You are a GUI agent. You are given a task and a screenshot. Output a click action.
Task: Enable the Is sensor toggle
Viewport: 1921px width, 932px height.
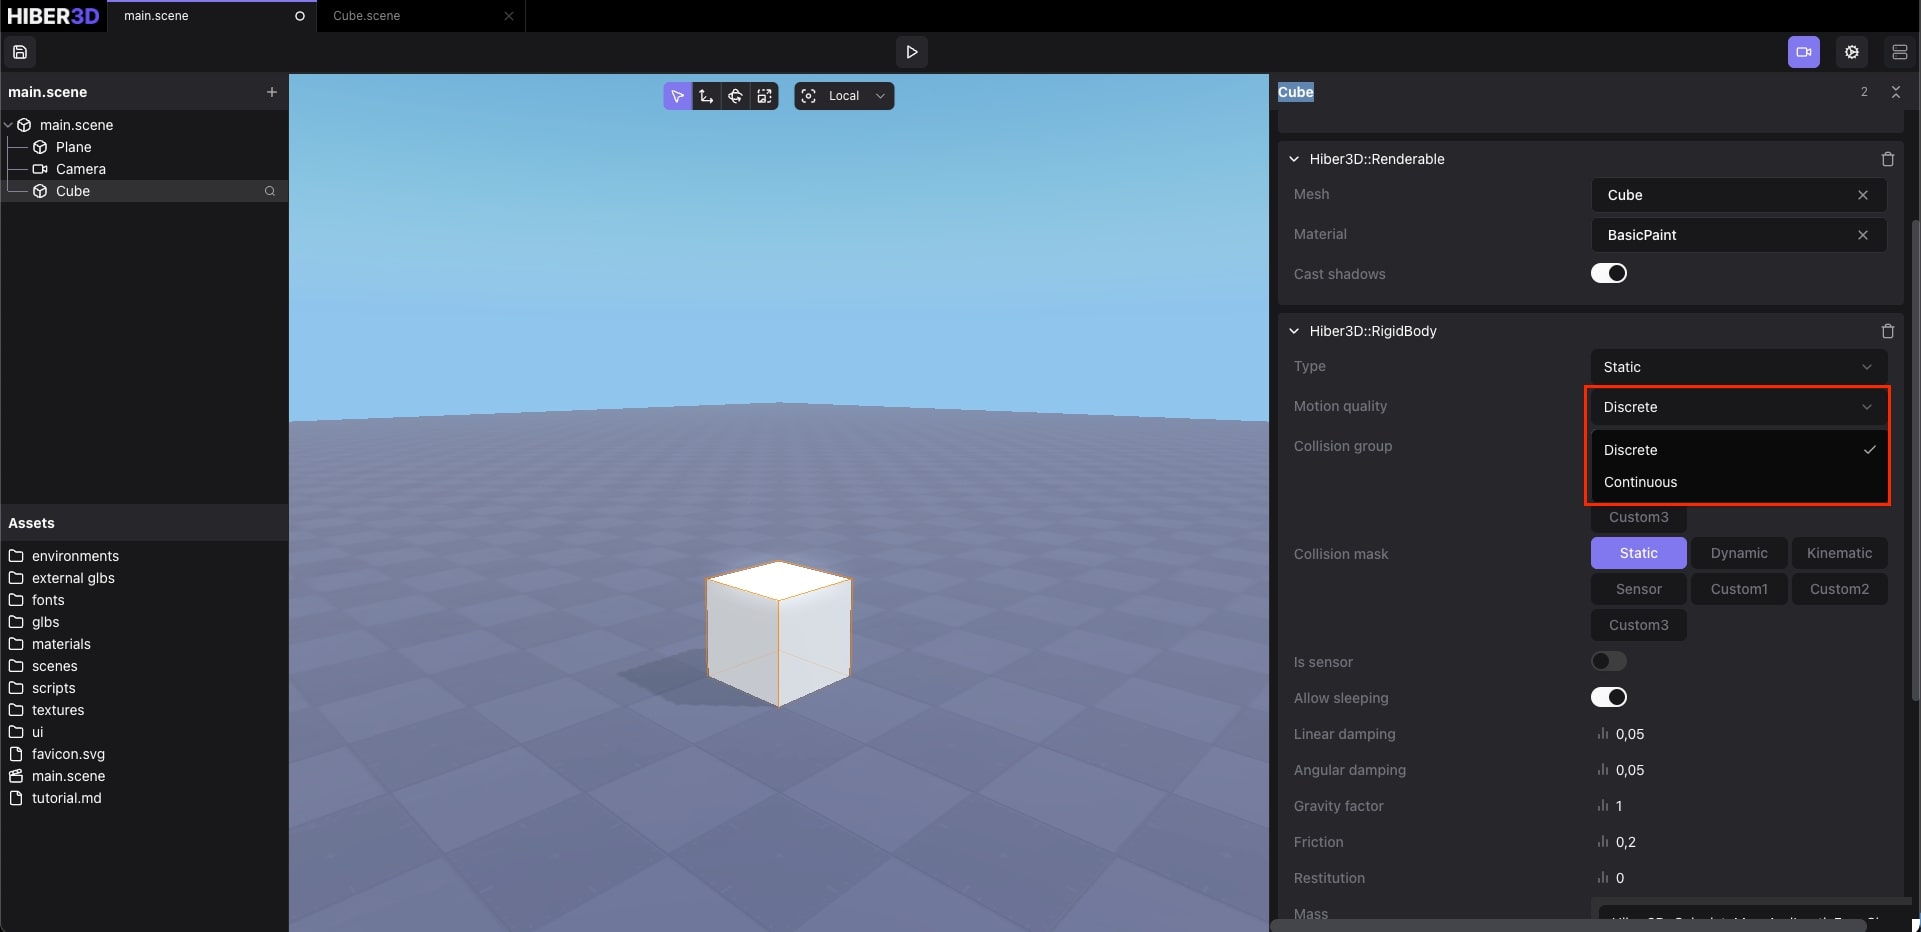point(1608,661)
